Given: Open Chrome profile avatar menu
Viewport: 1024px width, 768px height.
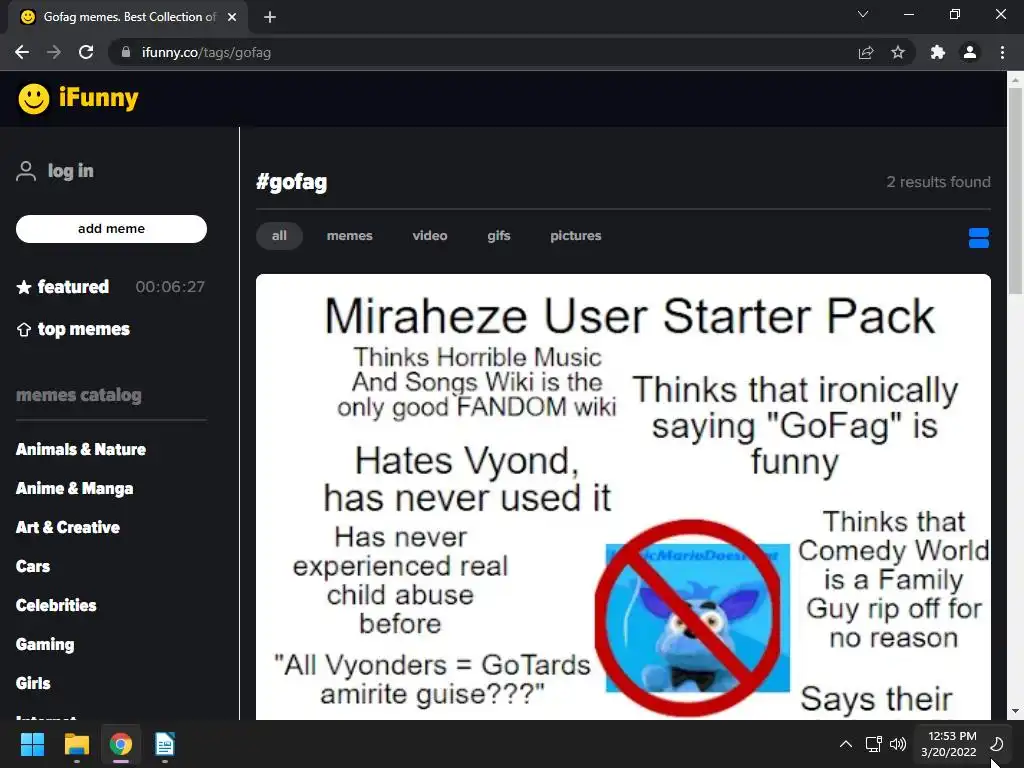Looking at the screenshot, I should click(970, 52).
